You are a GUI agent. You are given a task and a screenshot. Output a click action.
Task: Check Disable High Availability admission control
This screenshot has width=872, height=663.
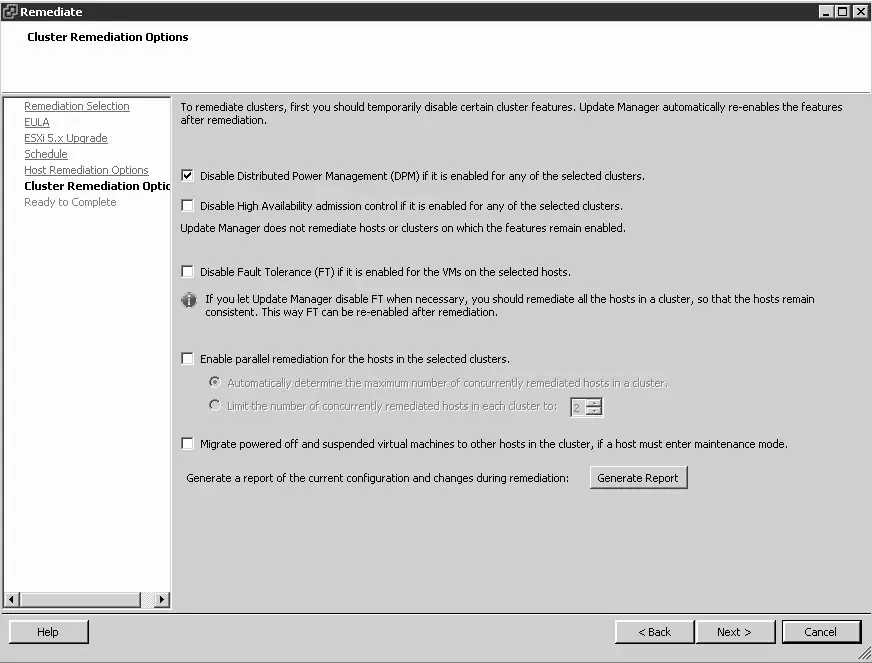click(187, 206)
